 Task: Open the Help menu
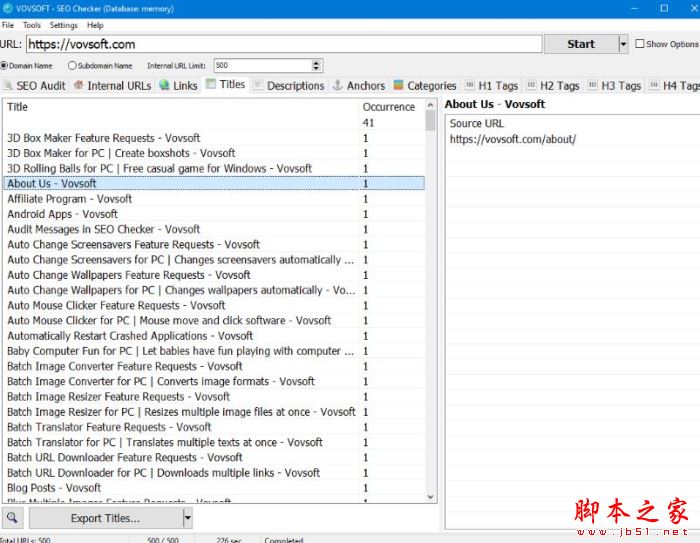(95, 25)
